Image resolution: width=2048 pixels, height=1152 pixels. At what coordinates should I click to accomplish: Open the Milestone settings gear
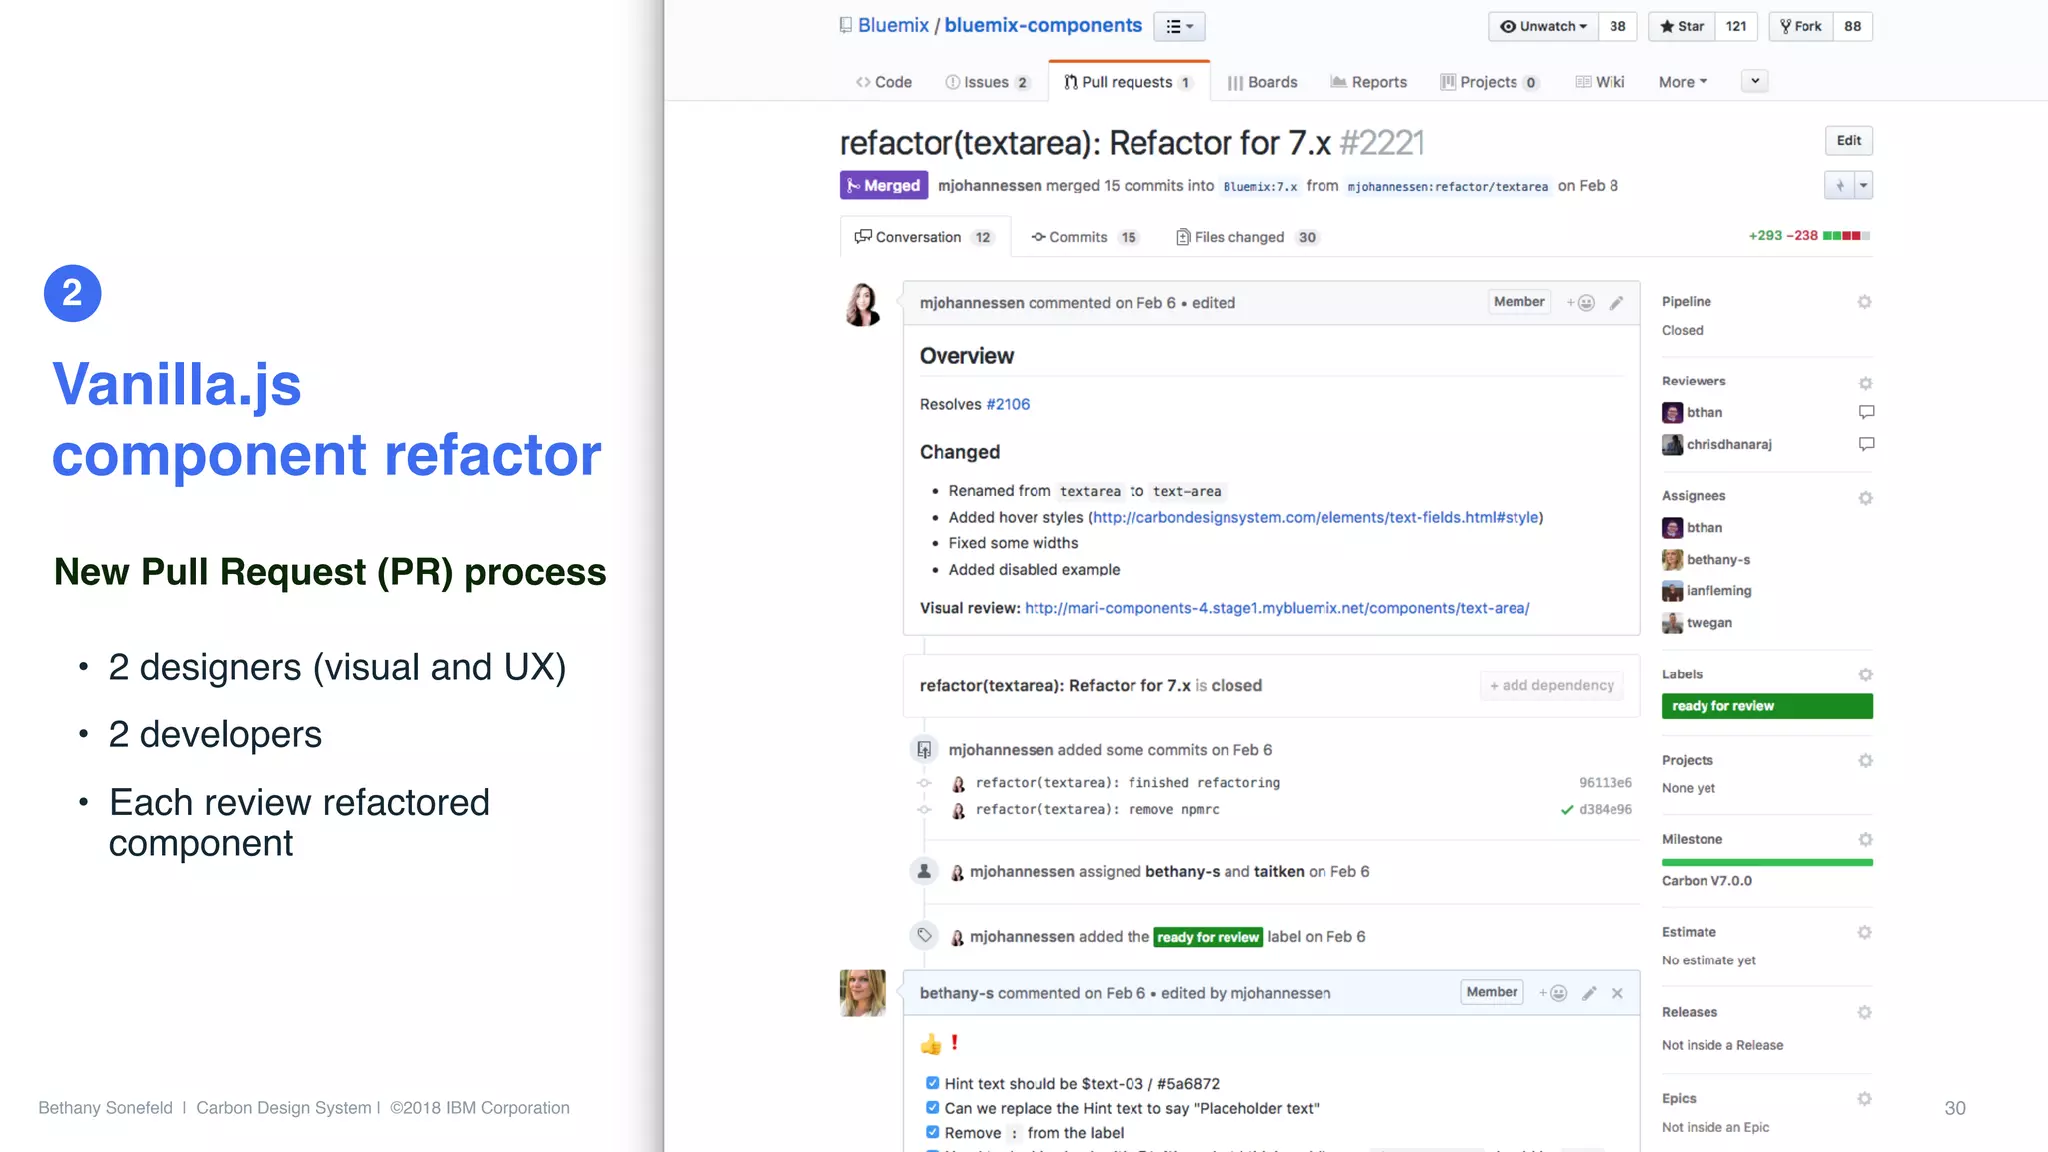pos(1865,840)
